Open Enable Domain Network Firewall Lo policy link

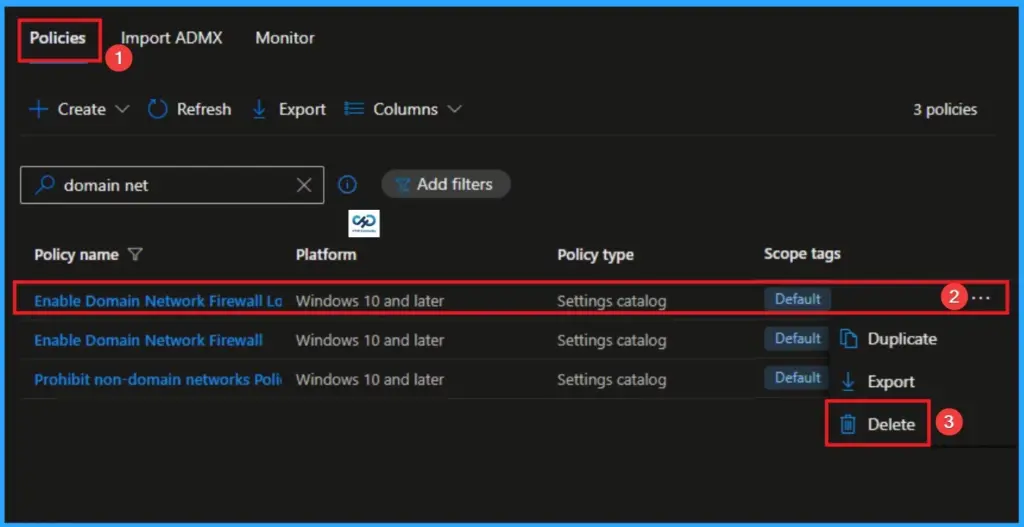point(158,300)
